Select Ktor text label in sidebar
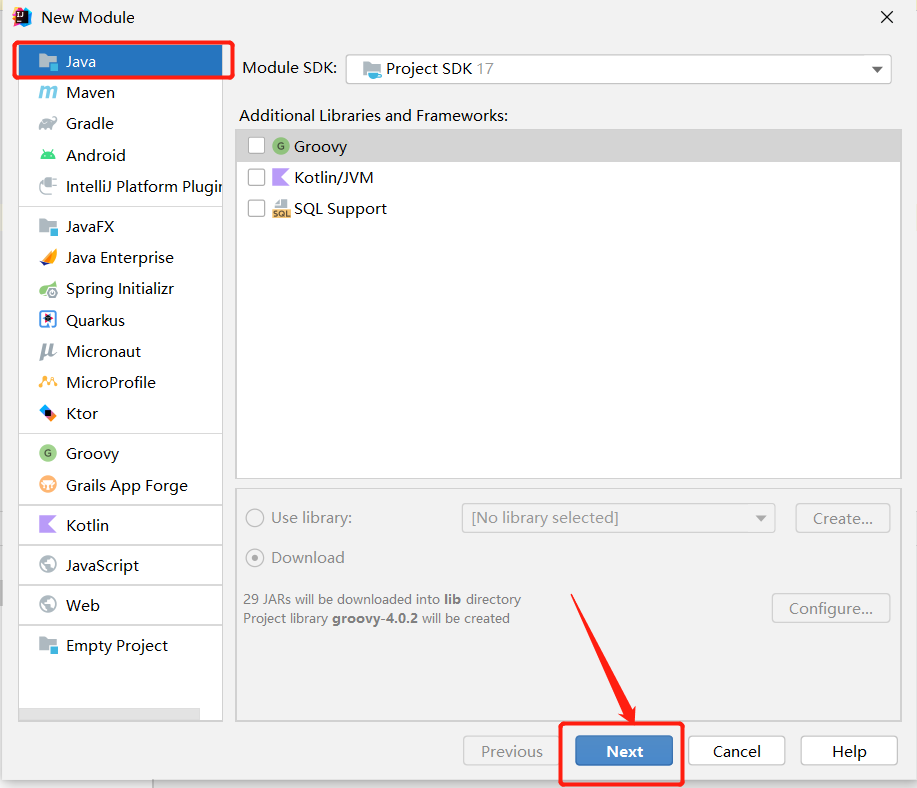Viewport: 917px width, 788px height. (82, 413)
